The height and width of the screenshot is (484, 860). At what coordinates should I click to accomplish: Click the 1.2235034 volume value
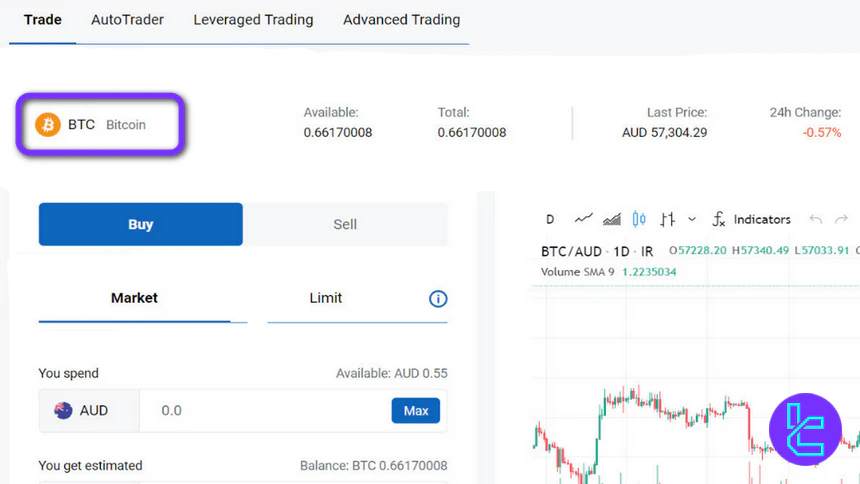(649, 272)
